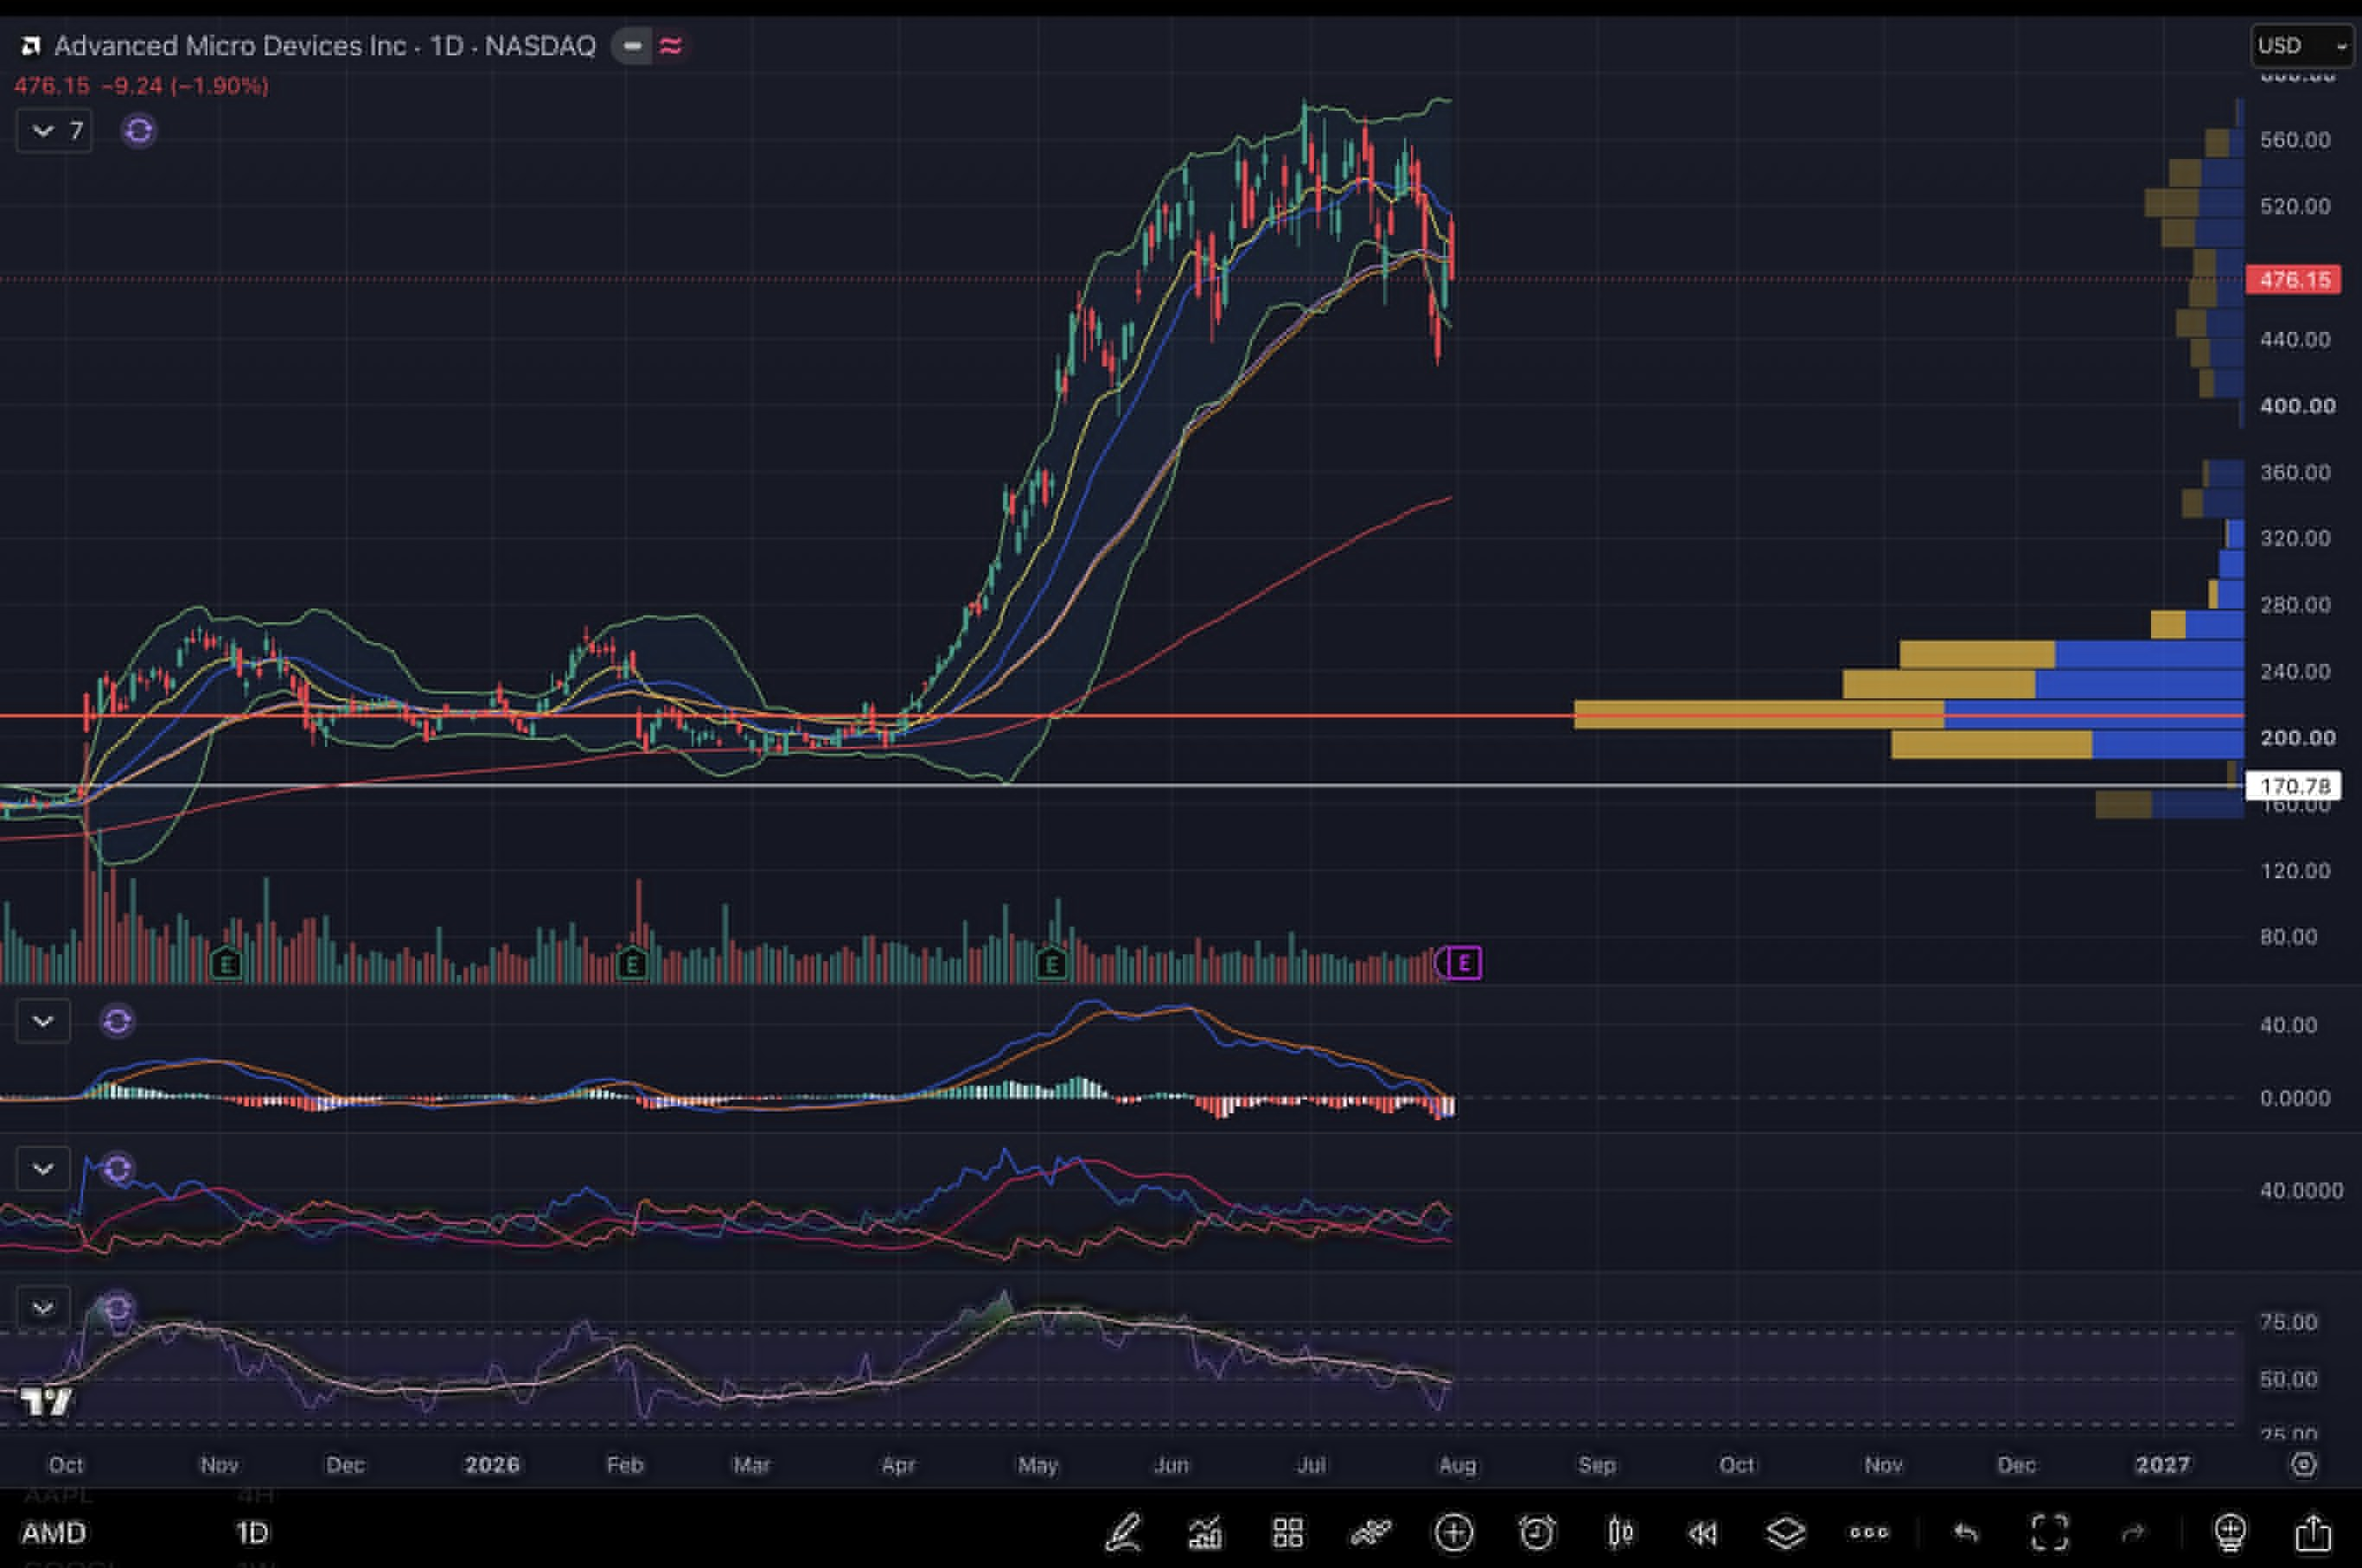This screenshot has height=1568, width=2362.
Task: Expand the RSI pane legend chevron
Action: tap(43, 1307)
